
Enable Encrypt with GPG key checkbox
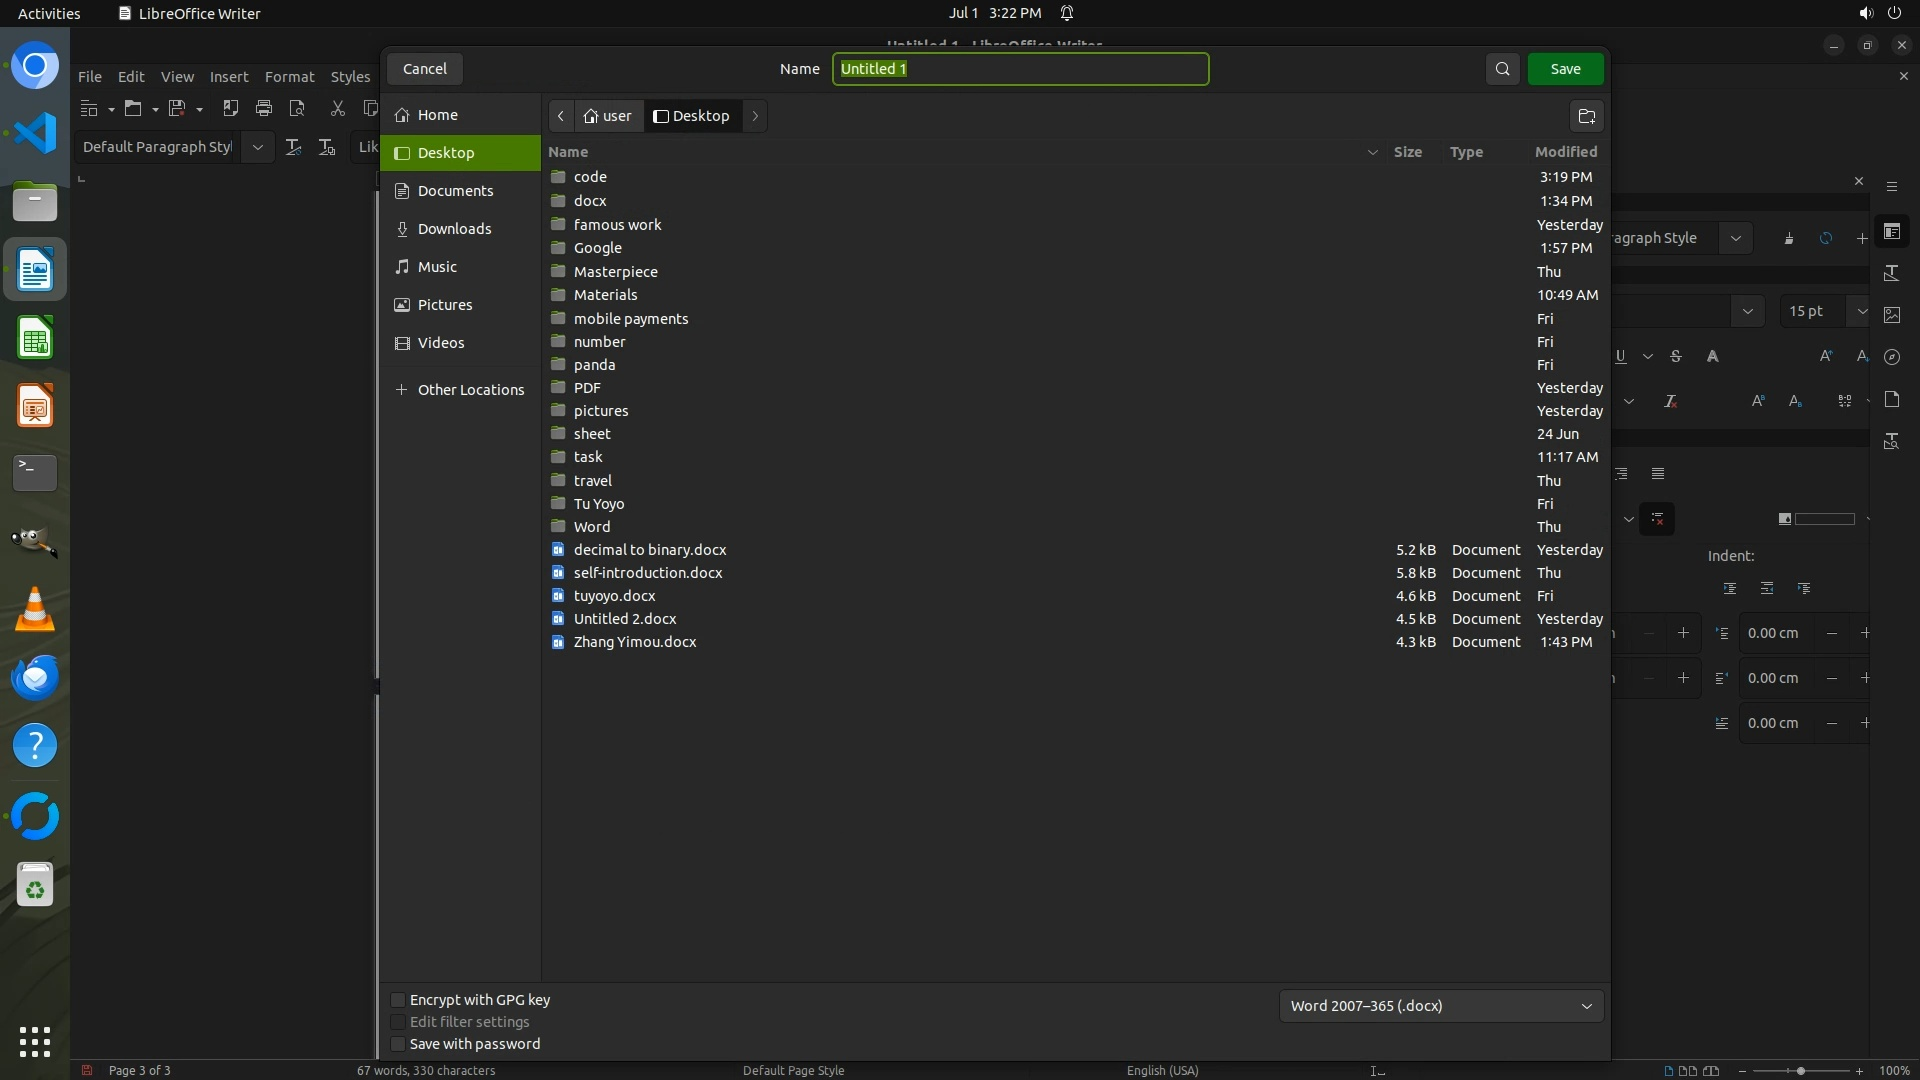[398, 1000]
